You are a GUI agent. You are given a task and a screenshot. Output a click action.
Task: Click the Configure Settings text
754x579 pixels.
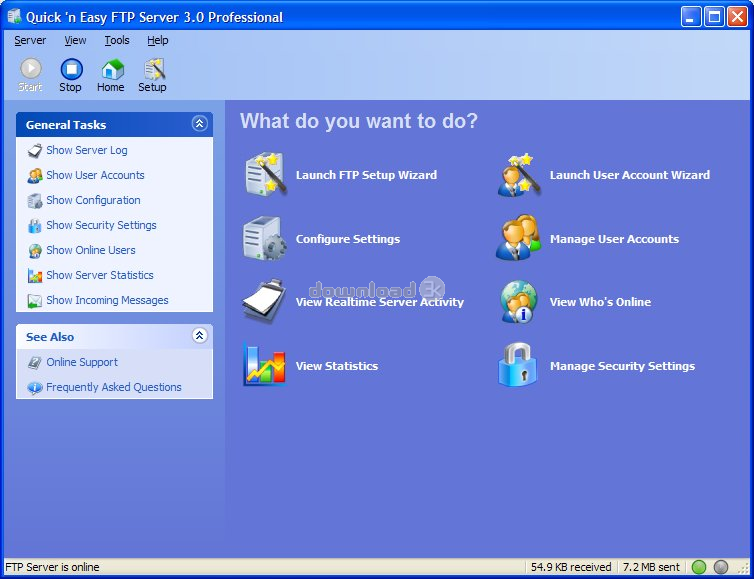tap(348, 239)
